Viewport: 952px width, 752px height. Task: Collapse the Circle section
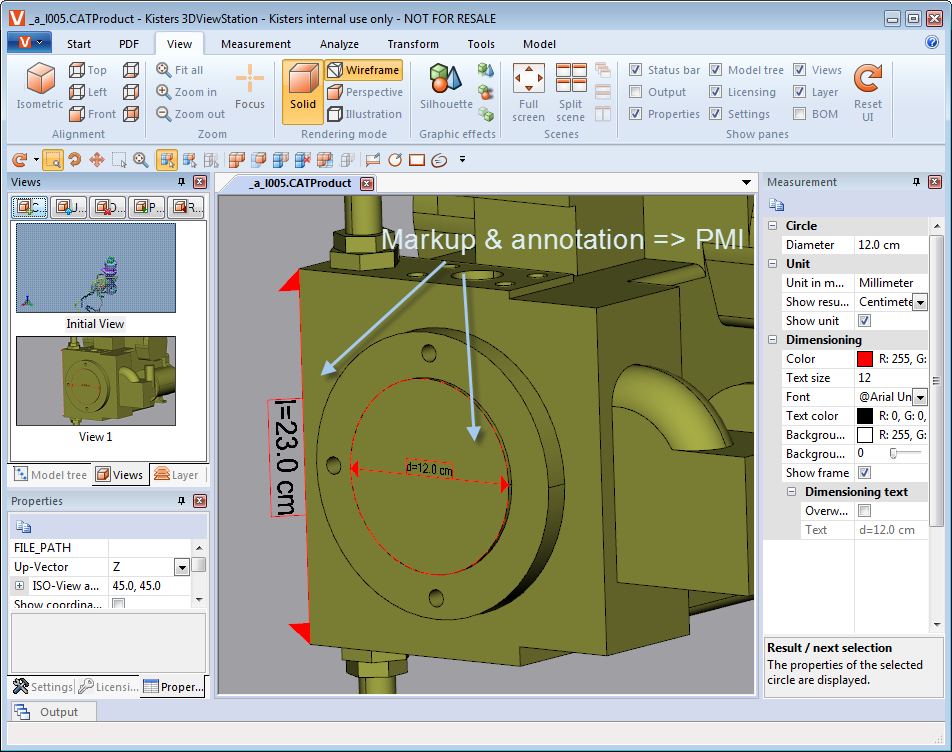(x=772, y=226)
